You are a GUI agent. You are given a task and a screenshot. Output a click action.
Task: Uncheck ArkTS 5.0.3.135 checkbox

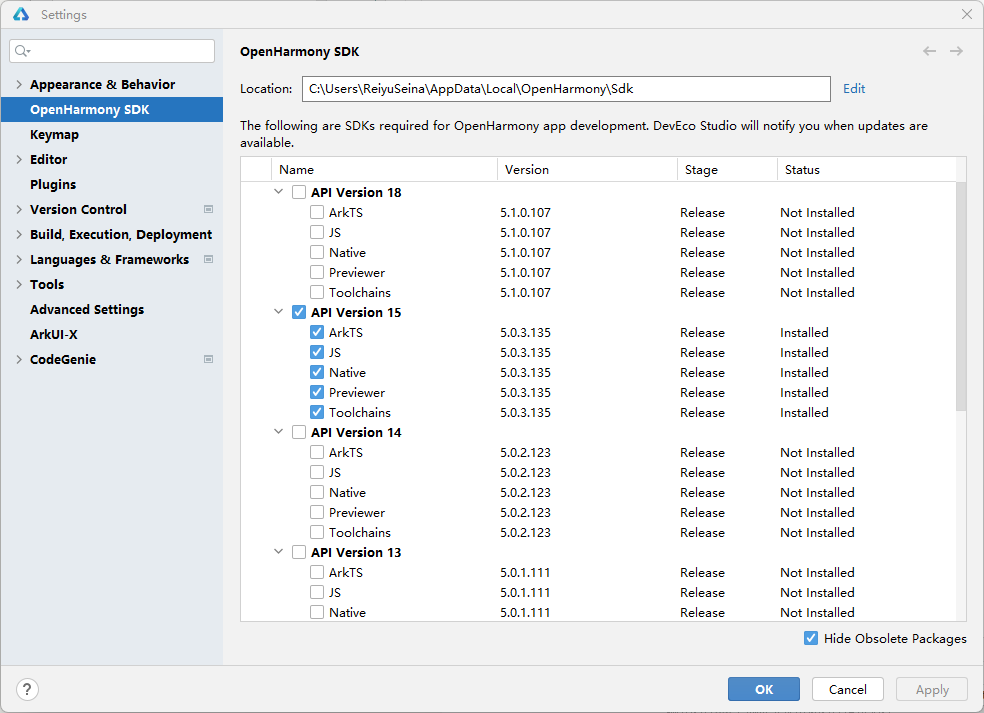[317, 332]
